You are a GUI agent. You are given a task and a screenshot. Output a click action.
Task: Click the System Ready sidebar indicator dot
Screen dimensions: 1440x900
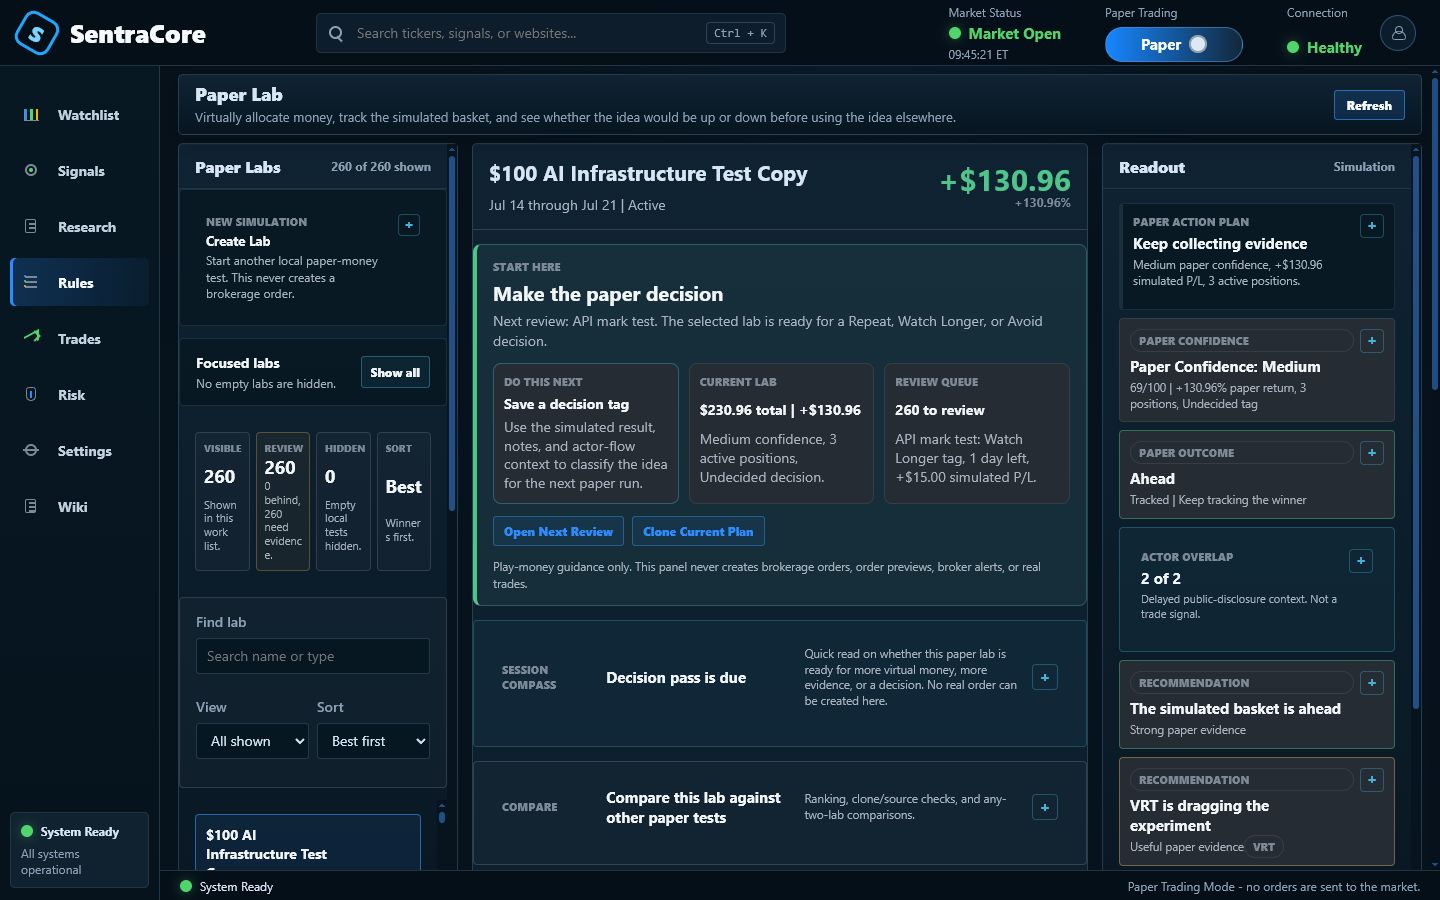[x=27, y=832]
